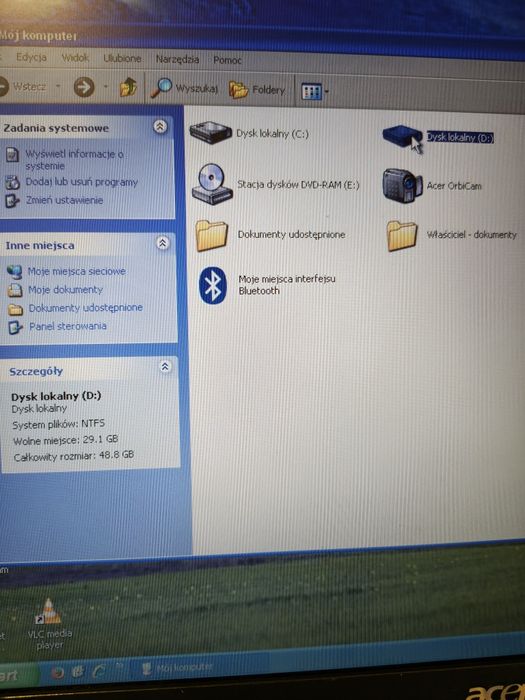Open the Narzędzia menu

click(177, 59)
